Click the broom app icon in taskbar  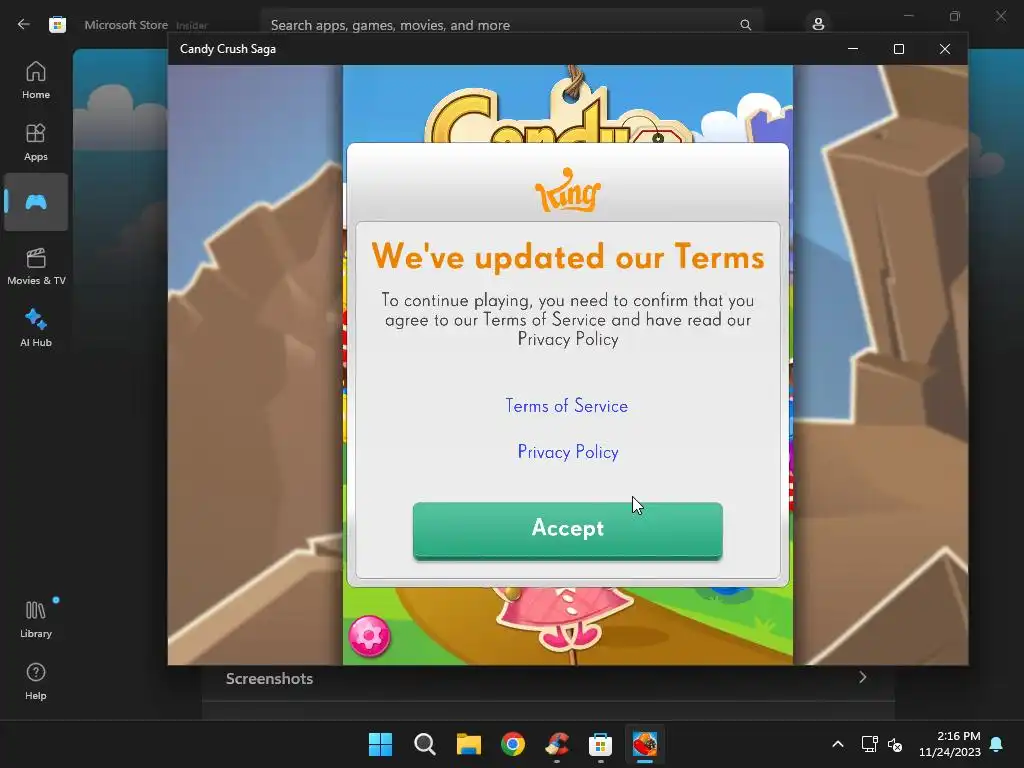coord(557,744)
